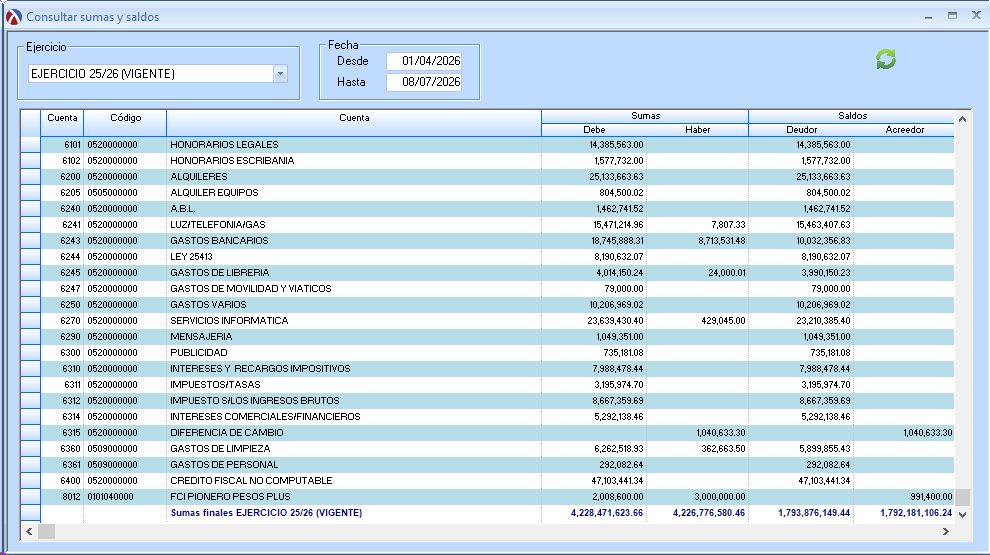The image size is (990, 555).
Task: Click the Acreedor column header
Action: click(904, 129)
